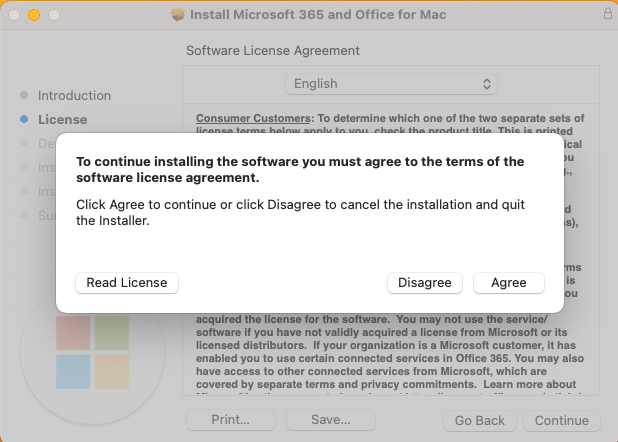Click the Print... button
This screenshot has width=618, height=442.
[x=231, y=420]
